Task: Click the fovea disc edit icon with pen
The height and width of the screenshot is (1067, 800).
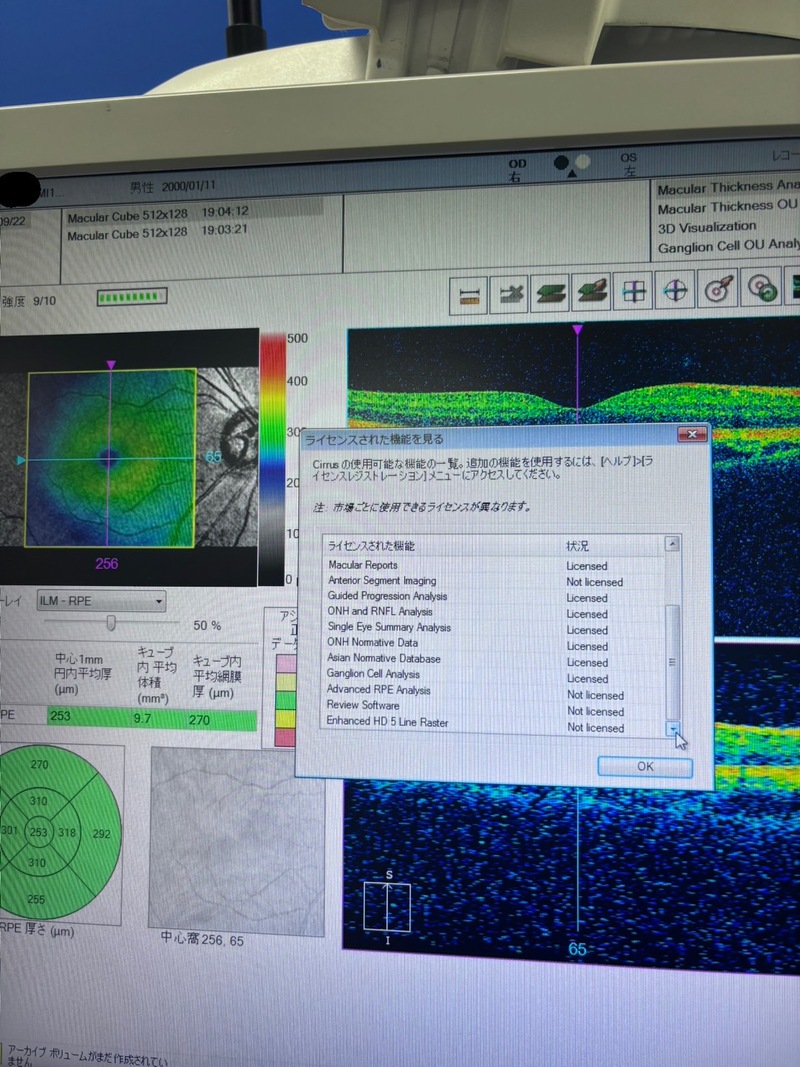Action: 719,292
